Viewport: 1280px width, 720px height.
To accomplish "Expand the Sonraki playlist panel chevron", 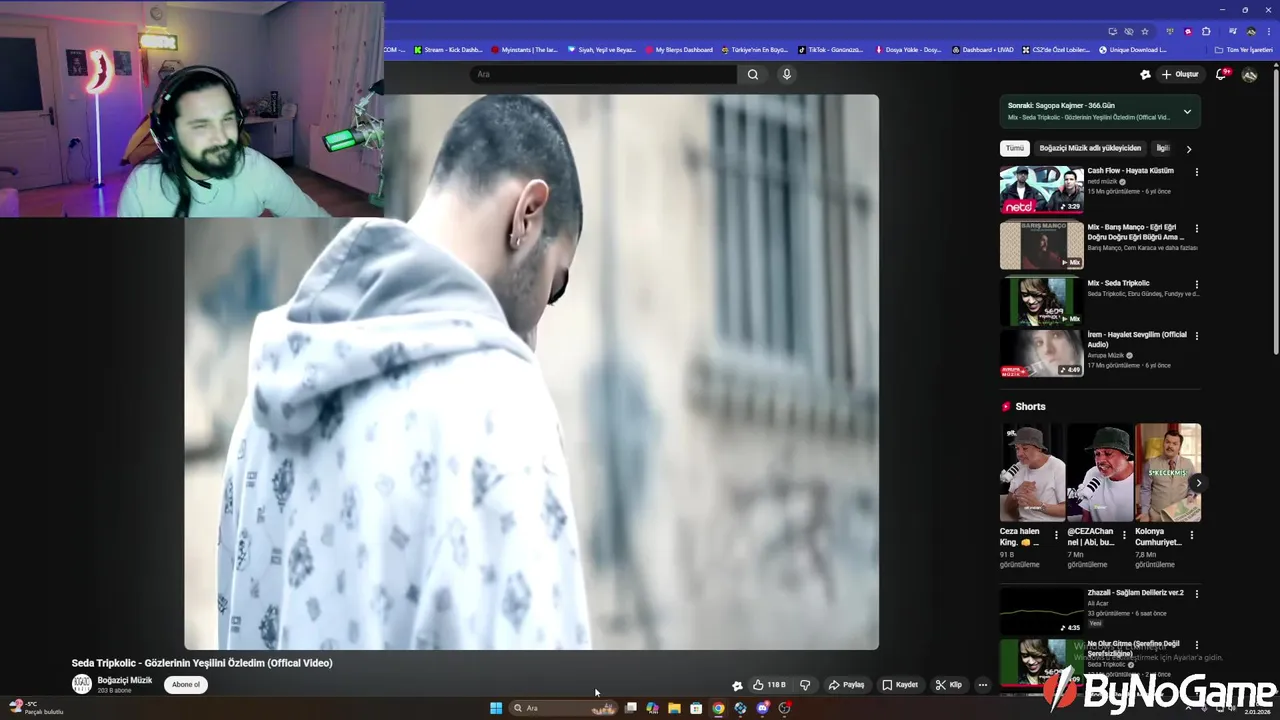I will tap(1187, 111).
